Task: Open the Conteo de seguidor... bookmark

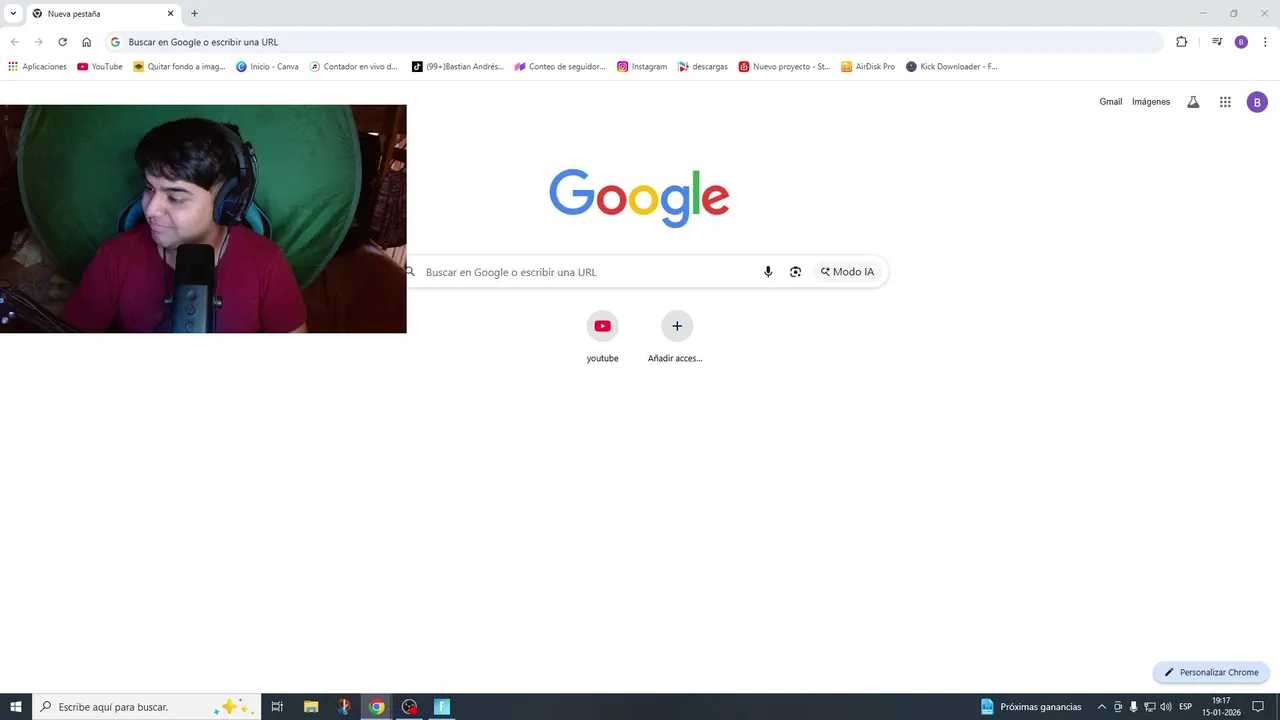Action: [x=560, y=67]
